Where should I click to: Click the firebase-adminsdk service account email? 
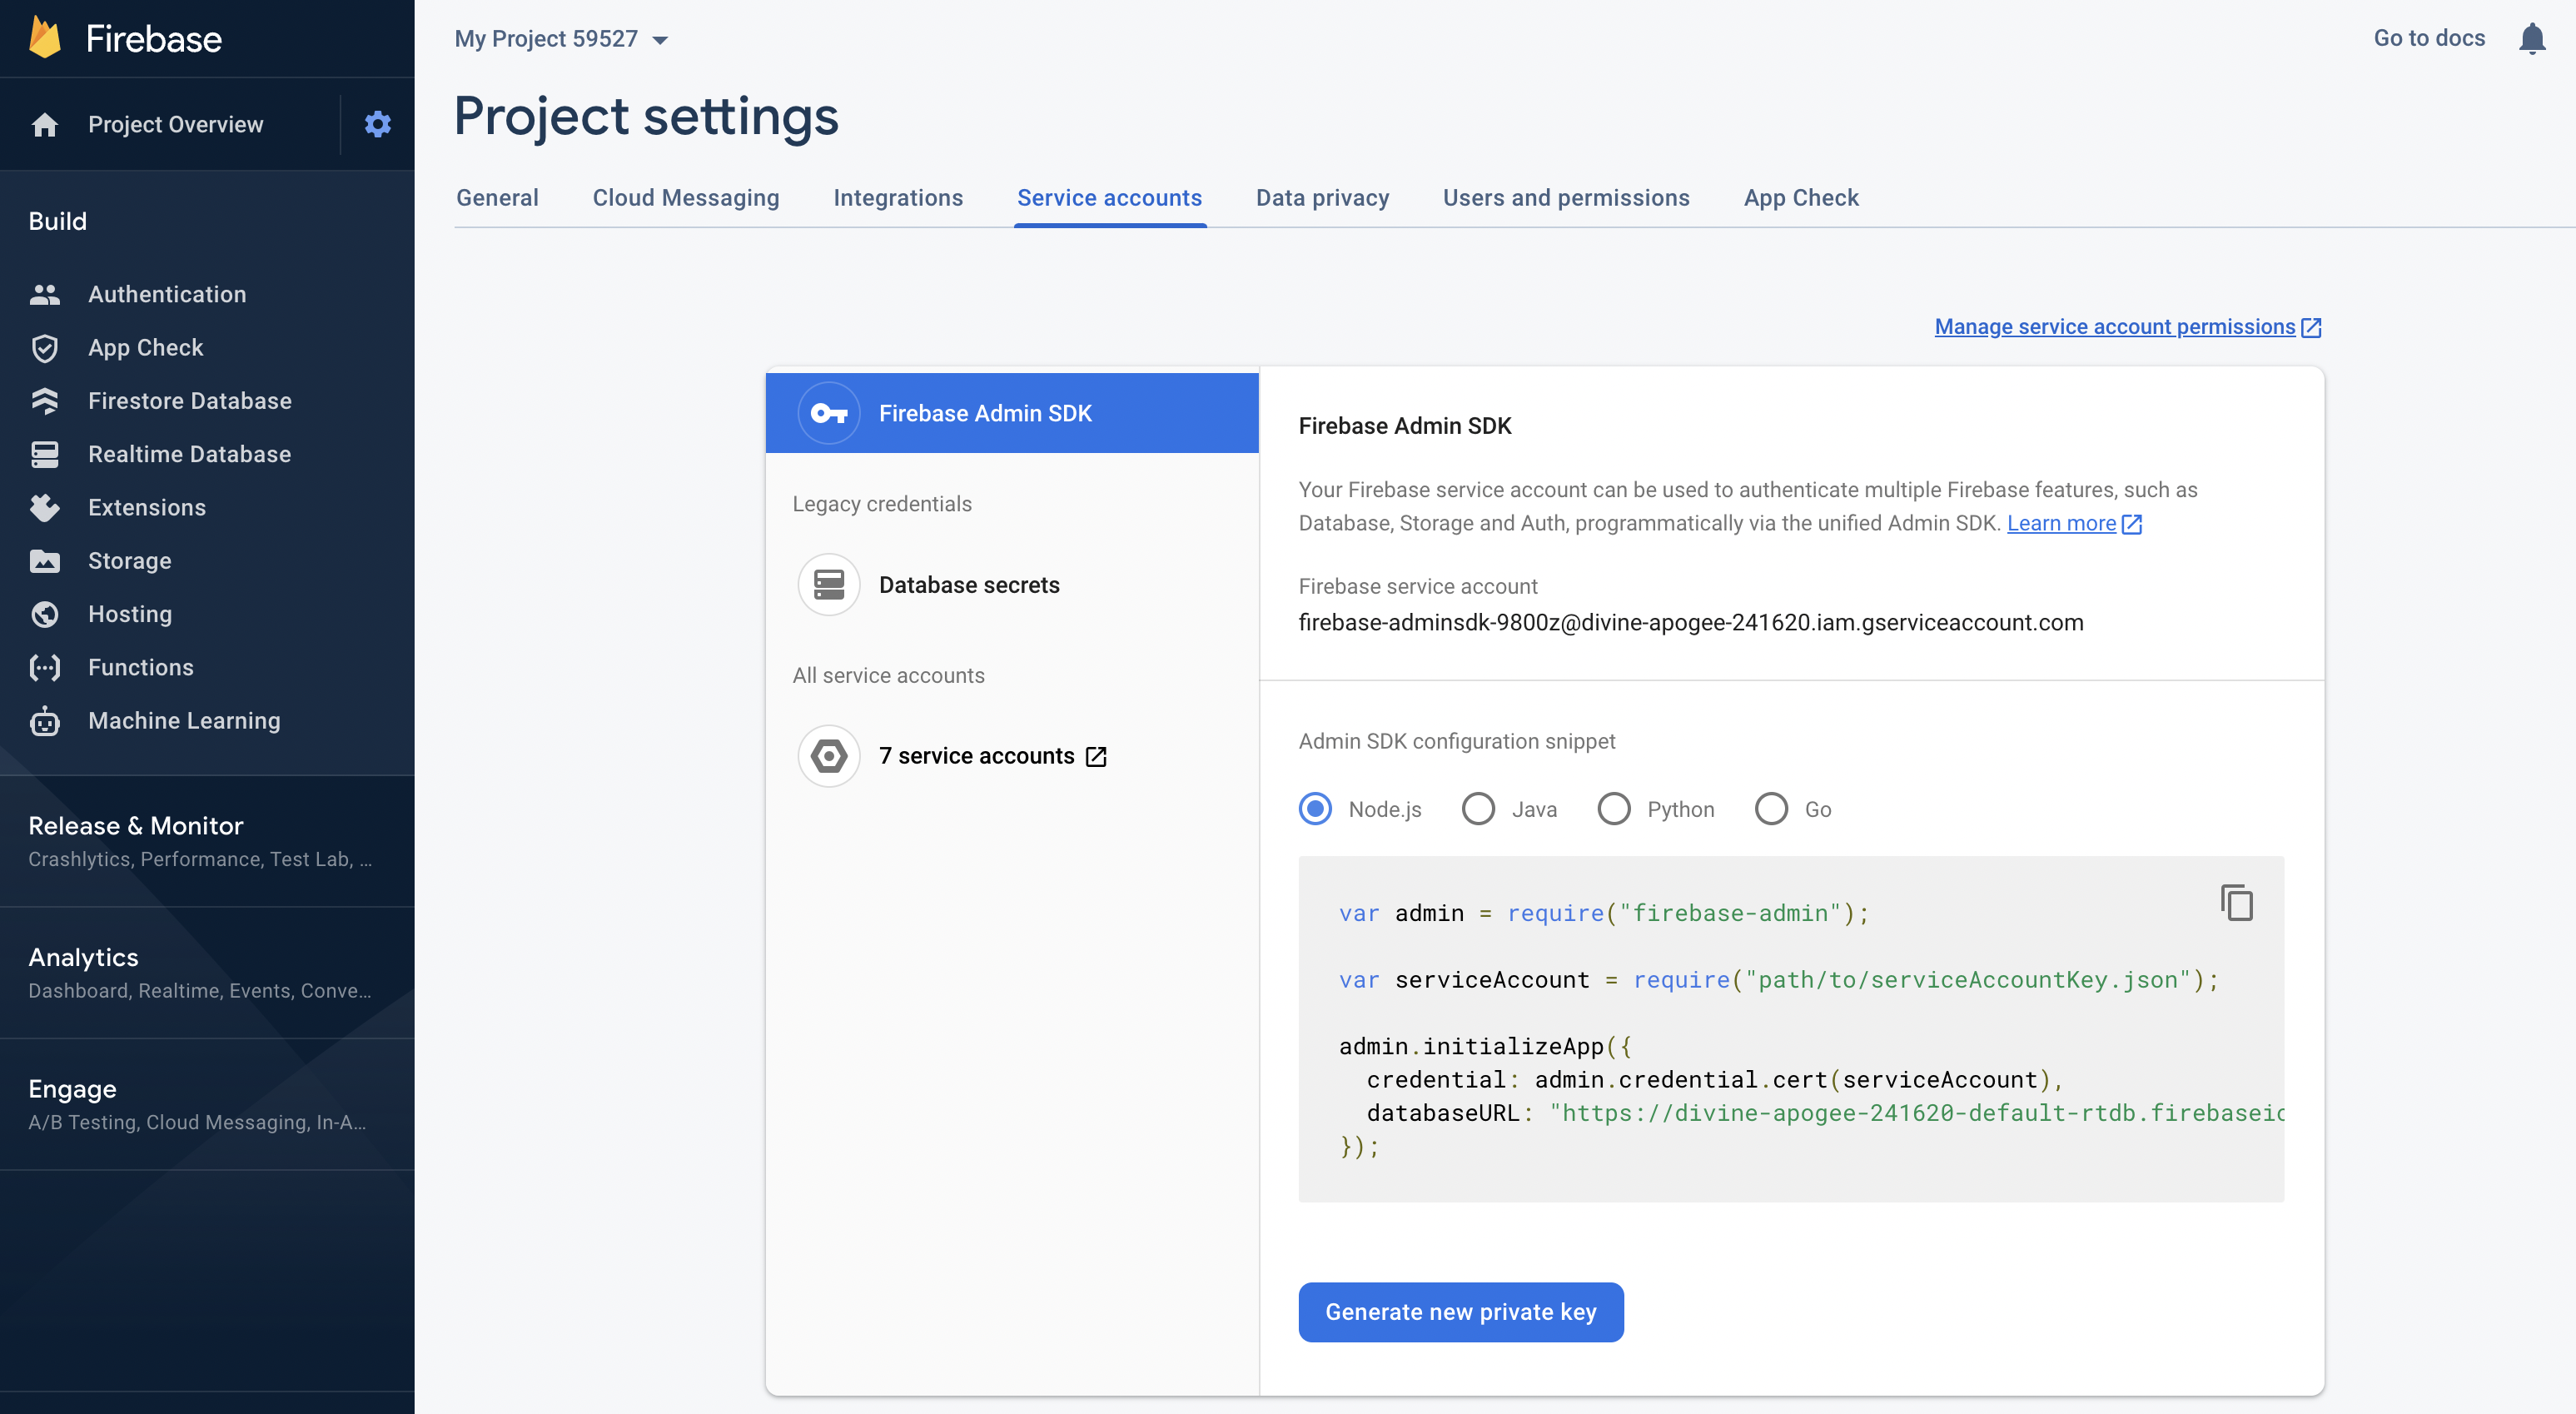[x=1690, y=622]
